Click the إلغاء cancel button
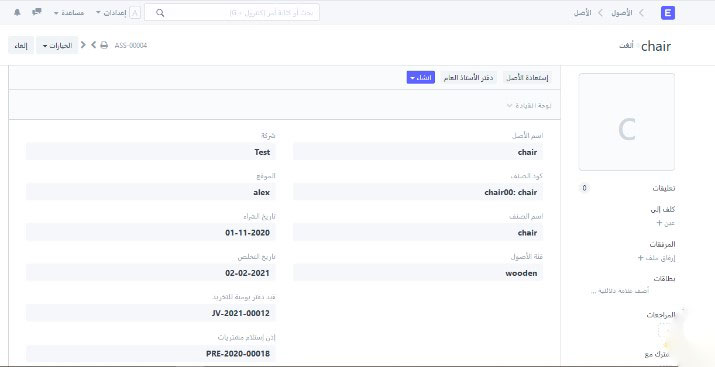Screen dimensions: 715x367 pos(21,46)
